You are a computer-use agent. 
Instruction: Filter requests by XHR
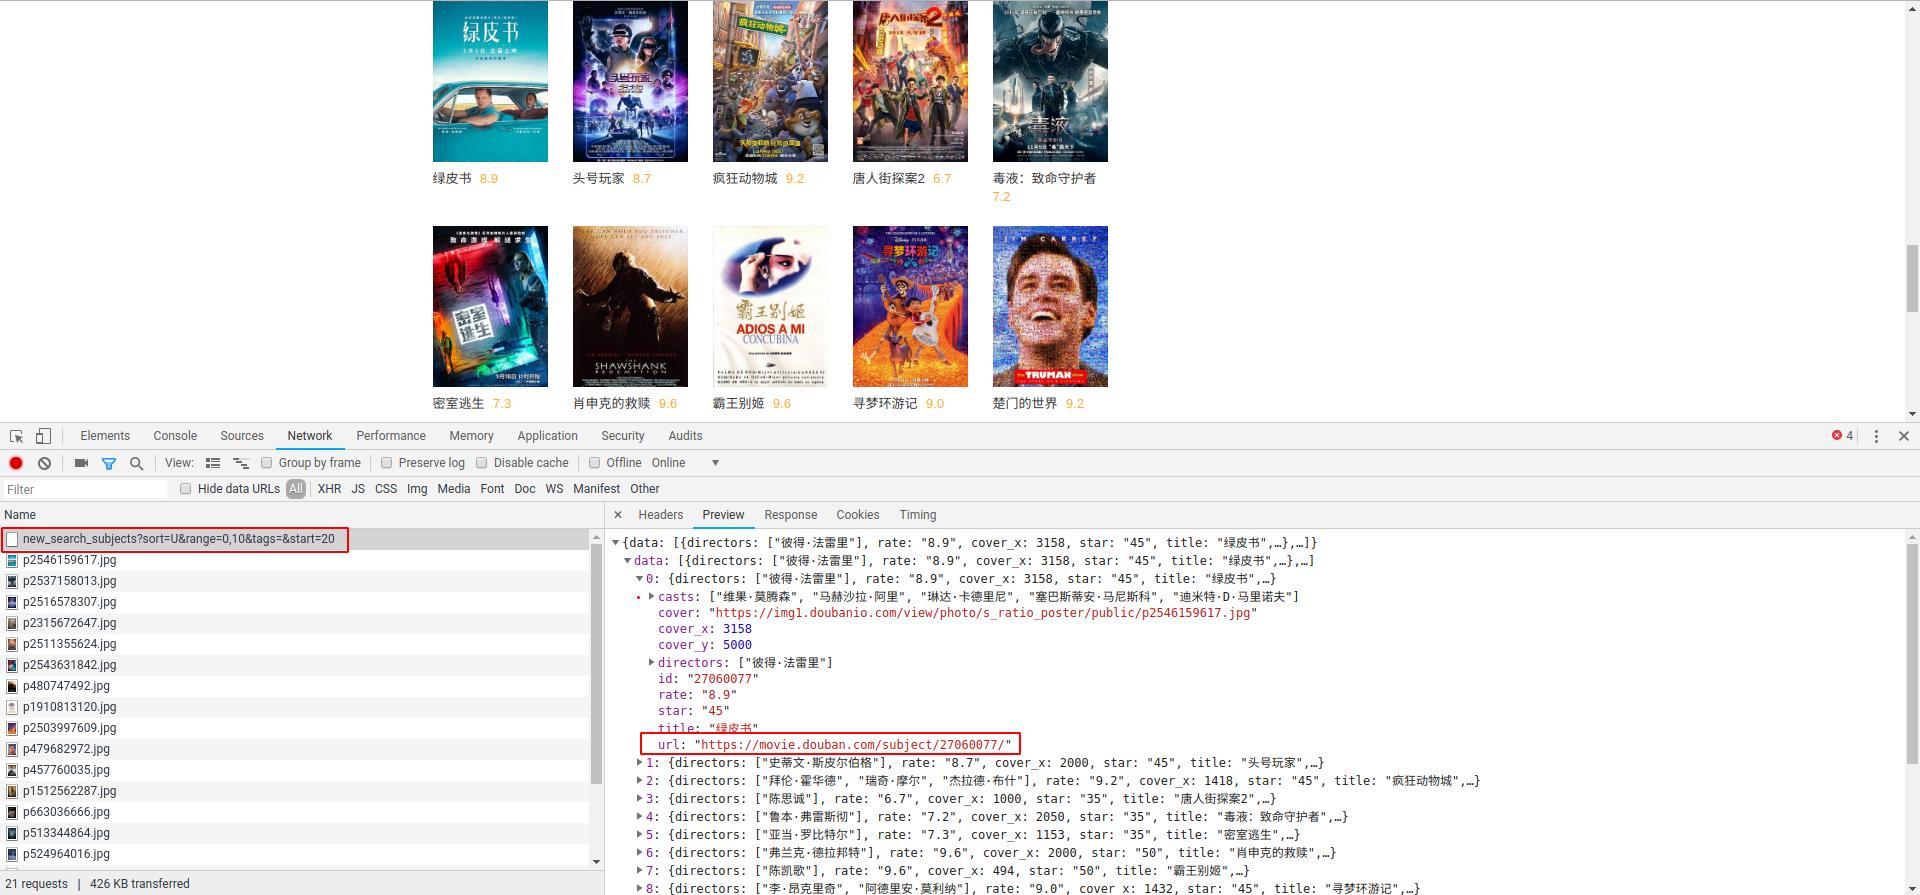click(x=329, y=489)
